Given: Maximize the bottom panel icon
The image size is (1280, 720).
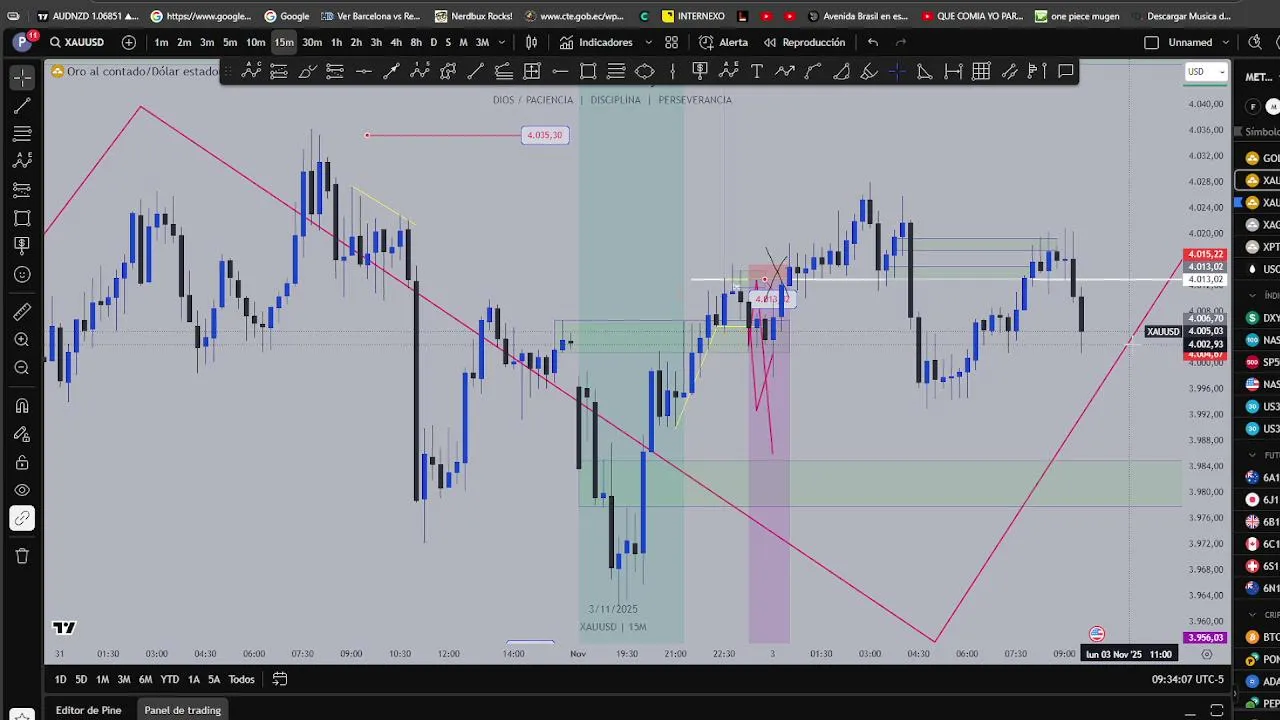Looking at the screenshot, I should coord(1217,710).
